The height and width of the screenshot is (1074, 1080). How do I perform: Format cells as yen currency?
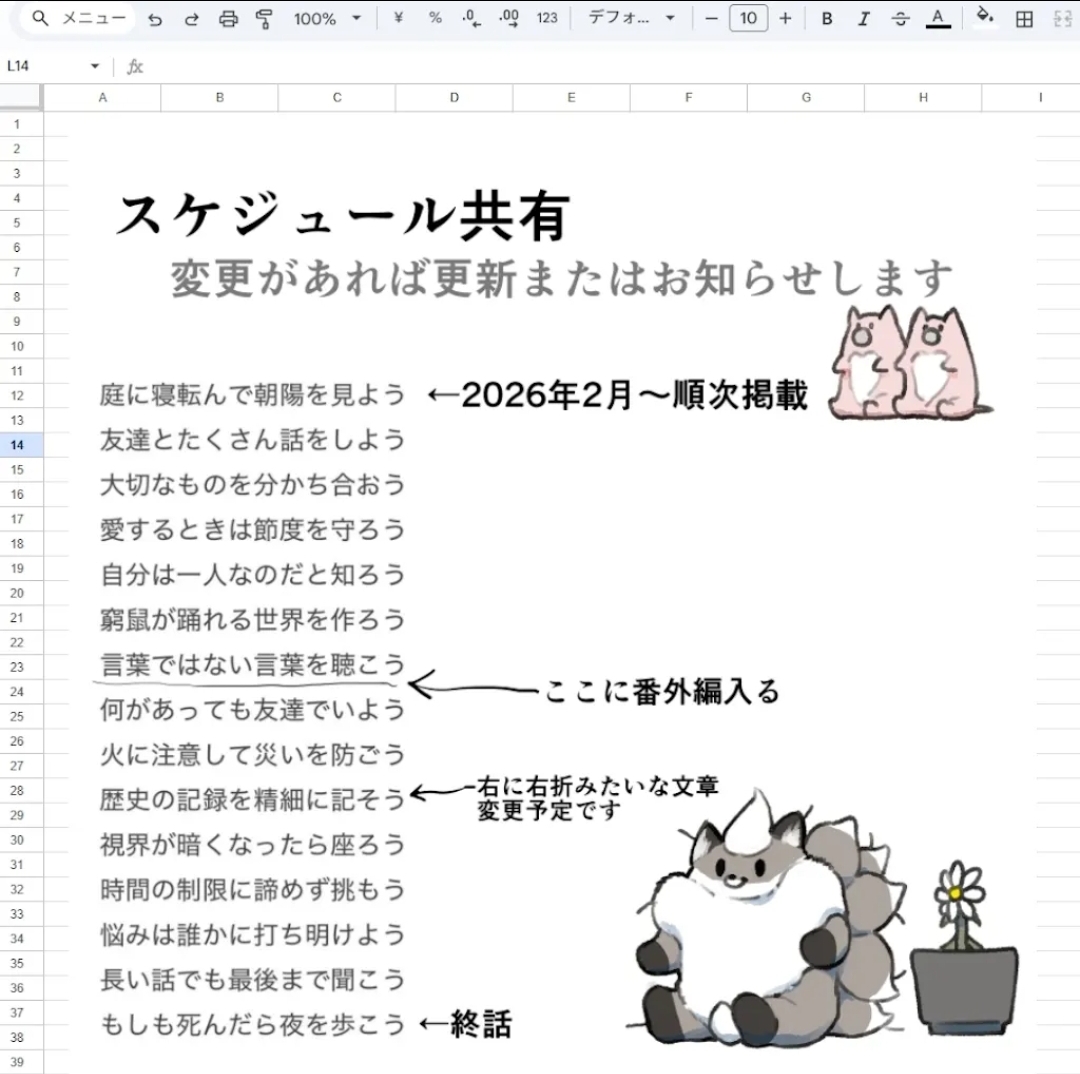coord(398,18)
